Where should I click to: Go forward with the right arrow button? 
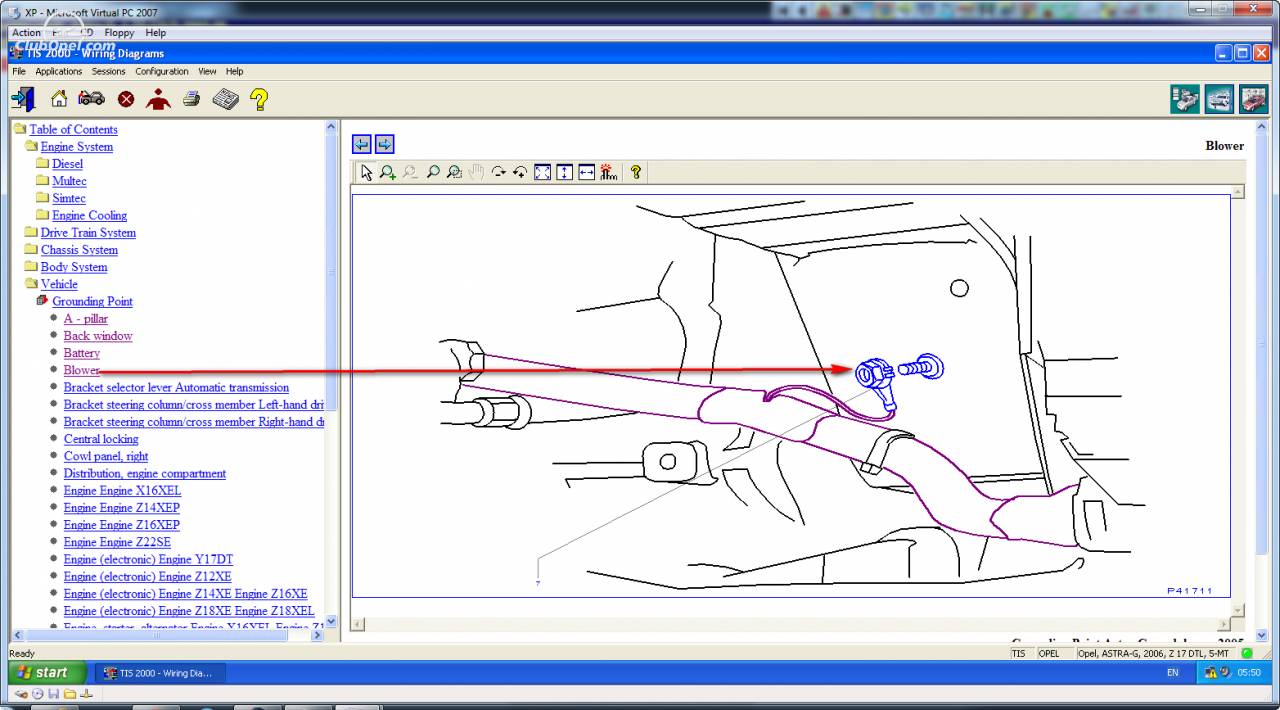click(384, 144)
